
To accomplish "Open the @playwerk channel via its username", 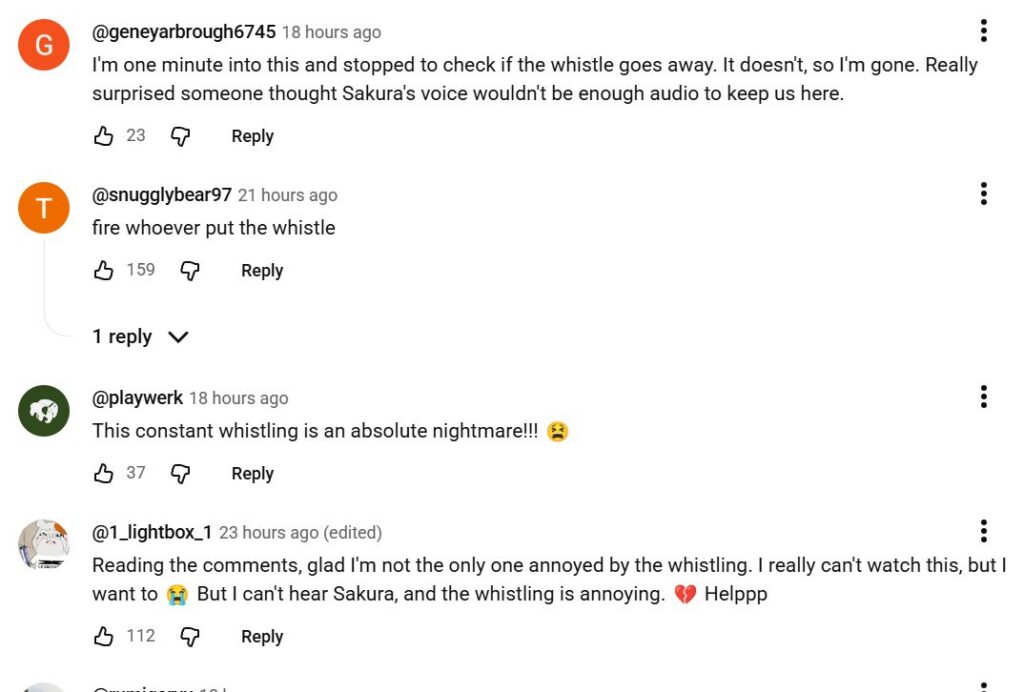I will 137,398.
